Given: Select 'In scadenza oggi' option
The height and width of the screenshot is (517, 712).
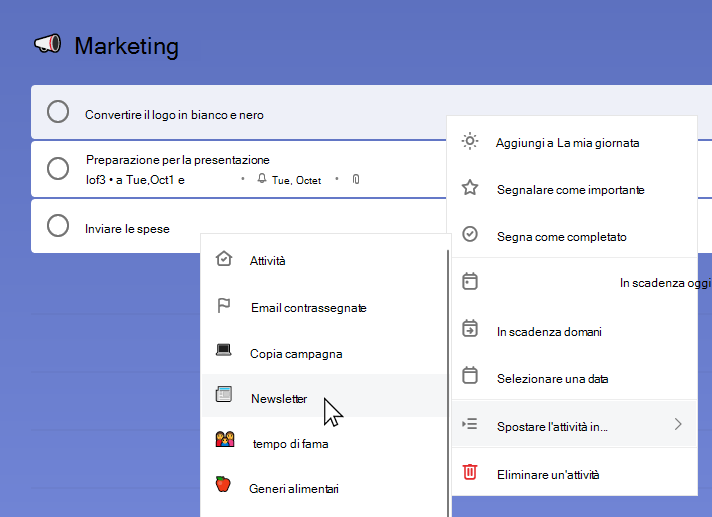Looking at the screenshot, I should (572, 282).
